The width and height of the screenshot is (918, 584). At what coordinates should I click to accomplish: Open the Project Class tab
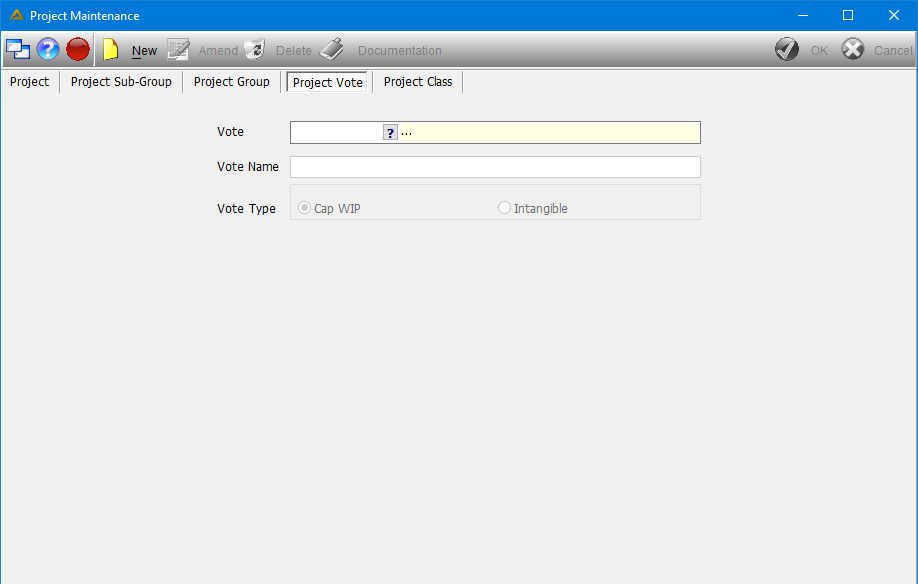click(x=418, y=82)
